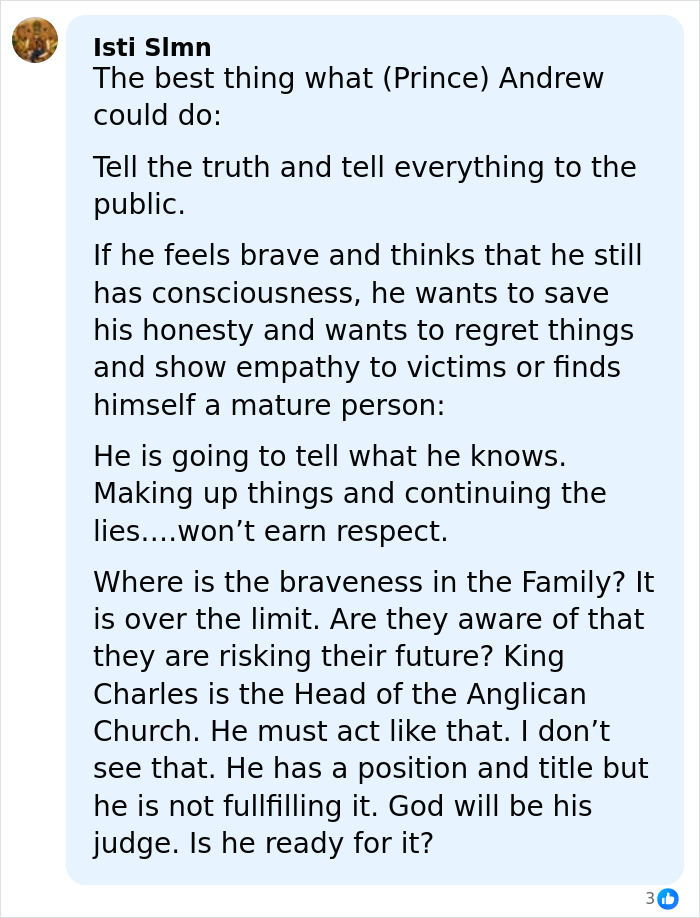Viewport: 700px width, 918px height.
Task: Click the reaction count showing 3
Action: click(x=650, y=897)
